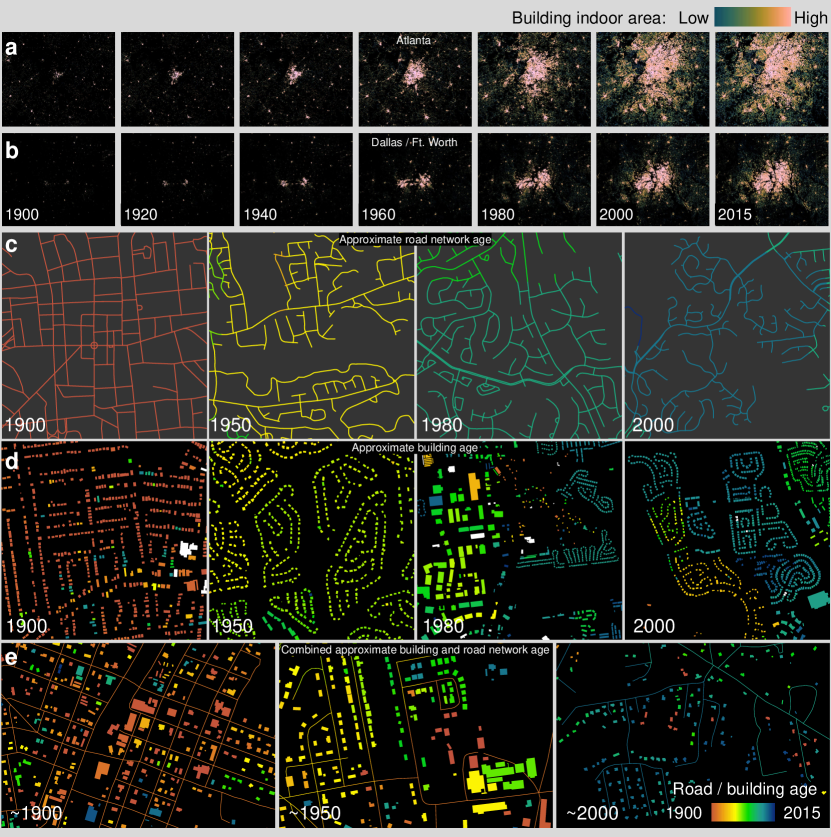Viewport: 831px width, 837px height.
Task: Click the '2015' label on the age legend
Action: [801, 812]
